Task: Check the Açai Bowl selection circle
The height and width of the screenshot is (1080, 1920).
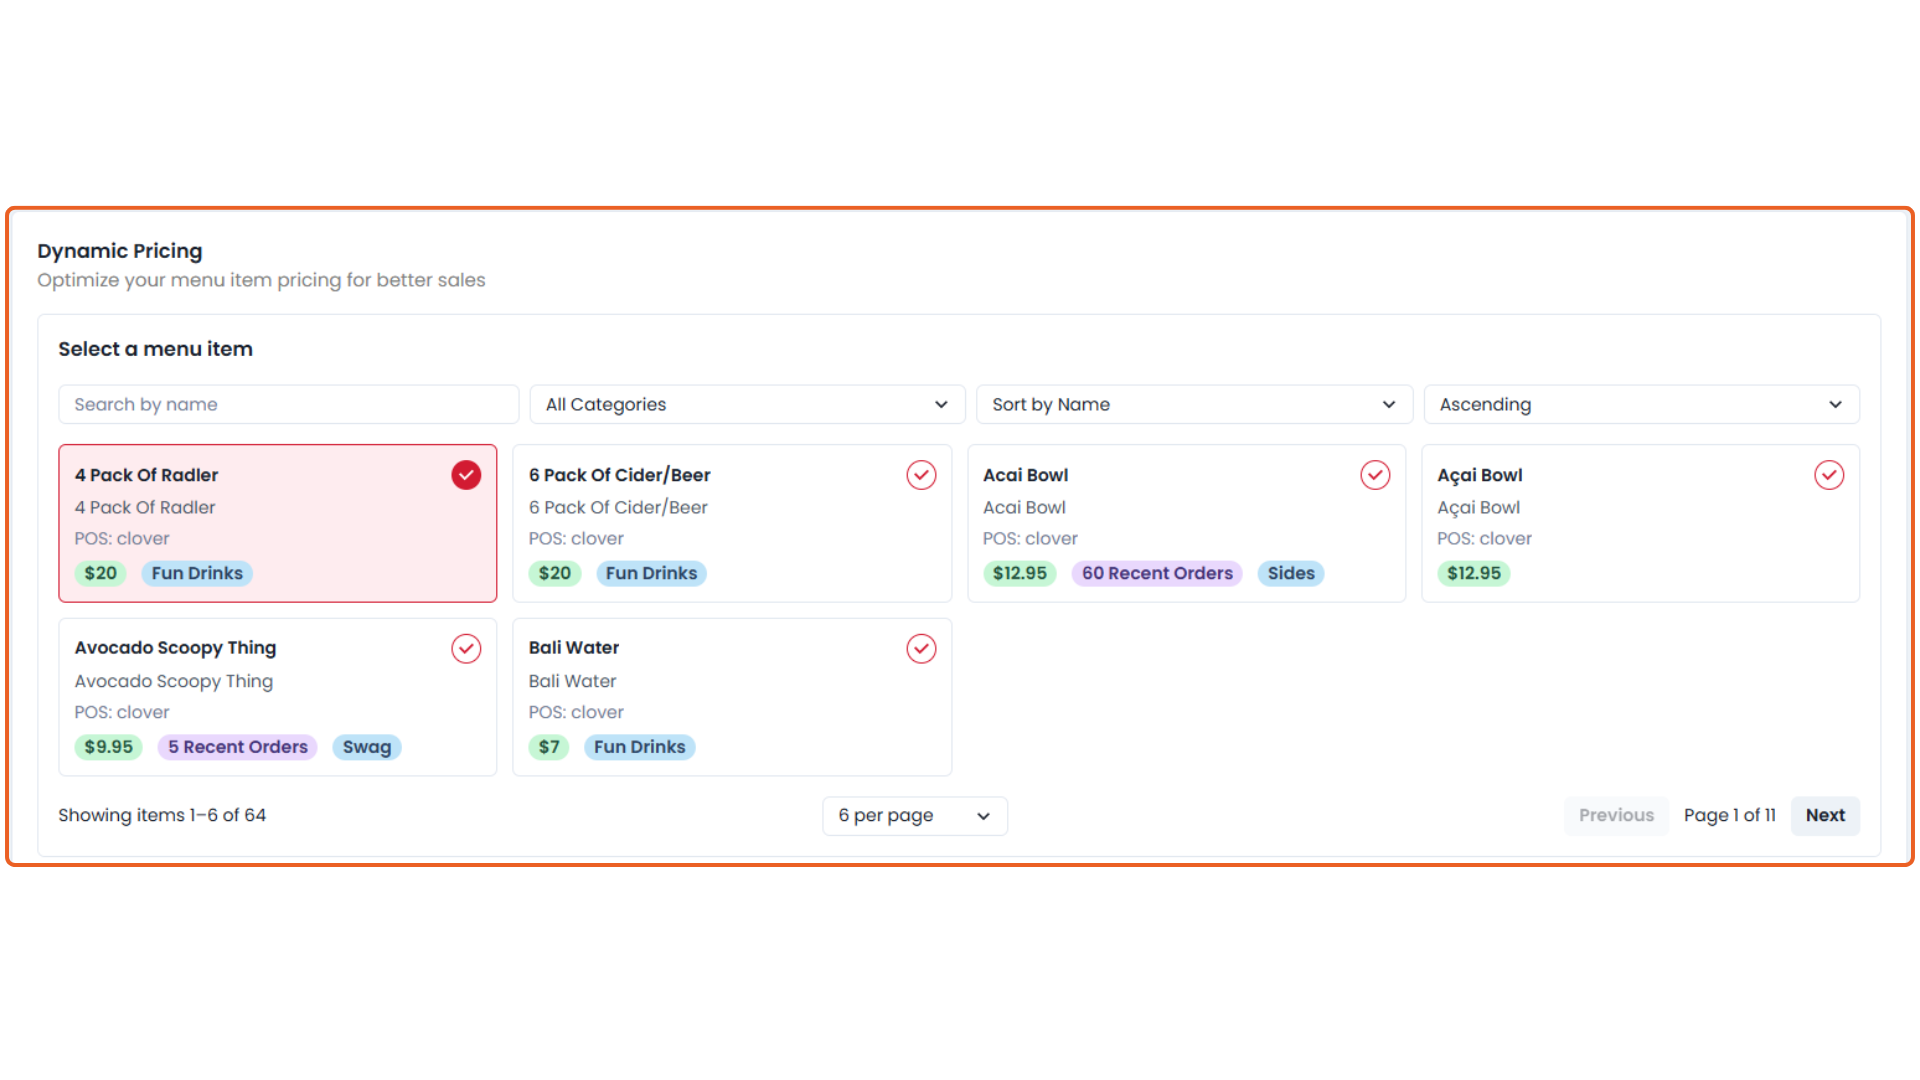Action: pos(1829,475)
